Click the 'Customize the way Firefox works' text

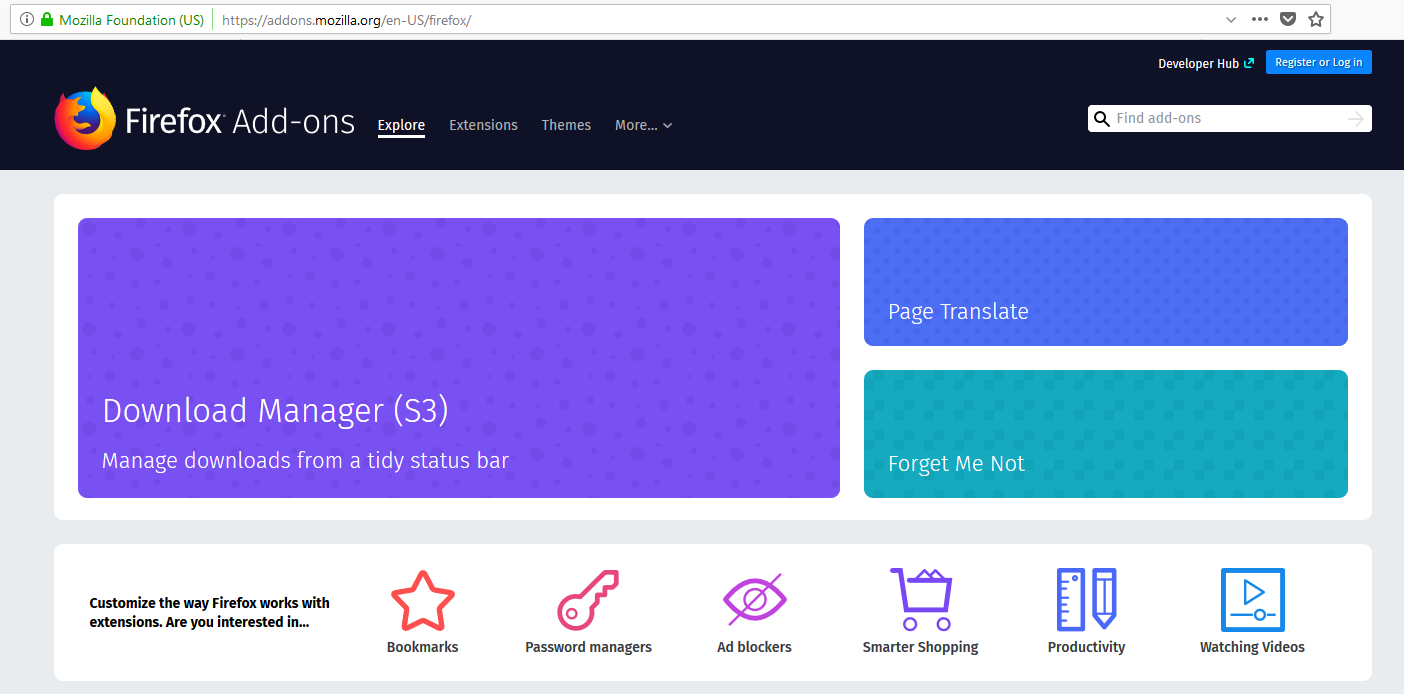point(209,612)
